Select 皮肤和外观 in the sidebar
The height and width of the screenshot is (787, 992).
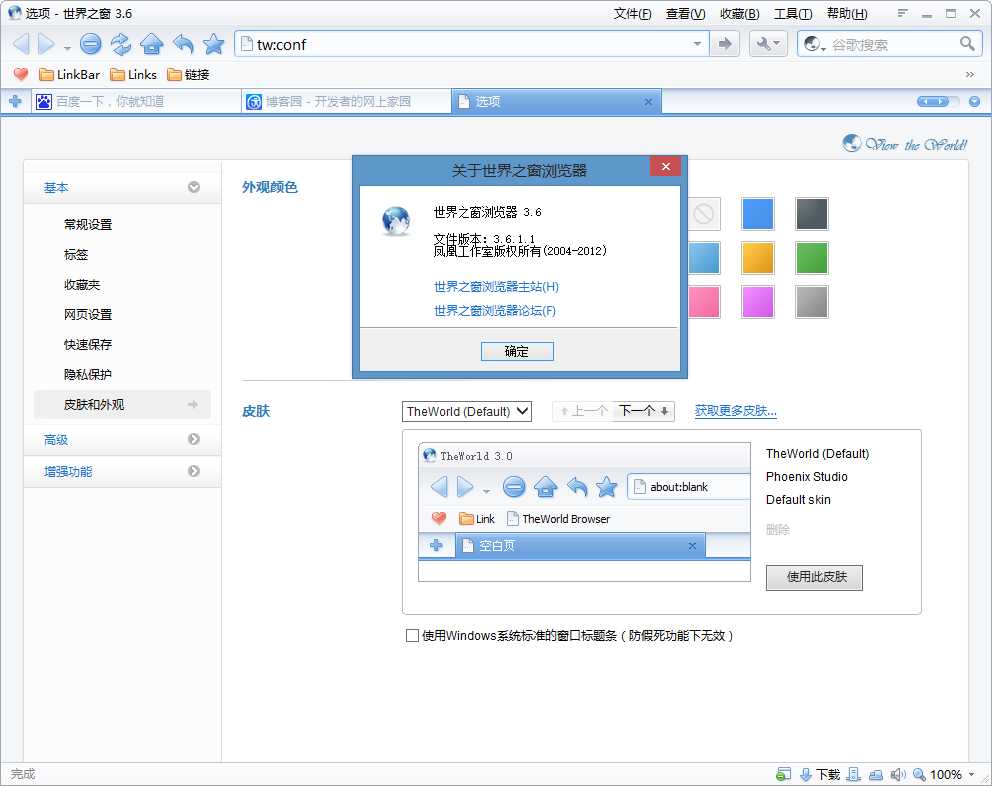(122, 404)
